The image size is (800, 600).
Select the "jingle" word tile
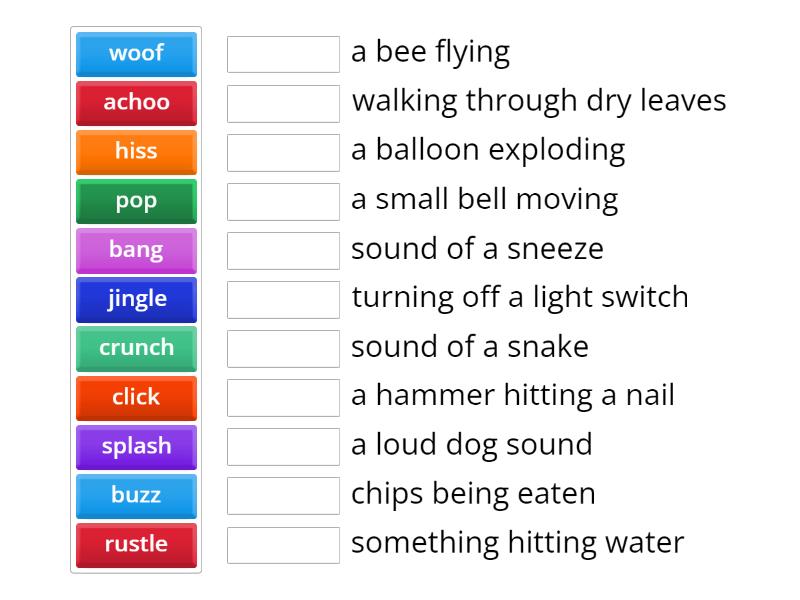(x=136, y=299)
